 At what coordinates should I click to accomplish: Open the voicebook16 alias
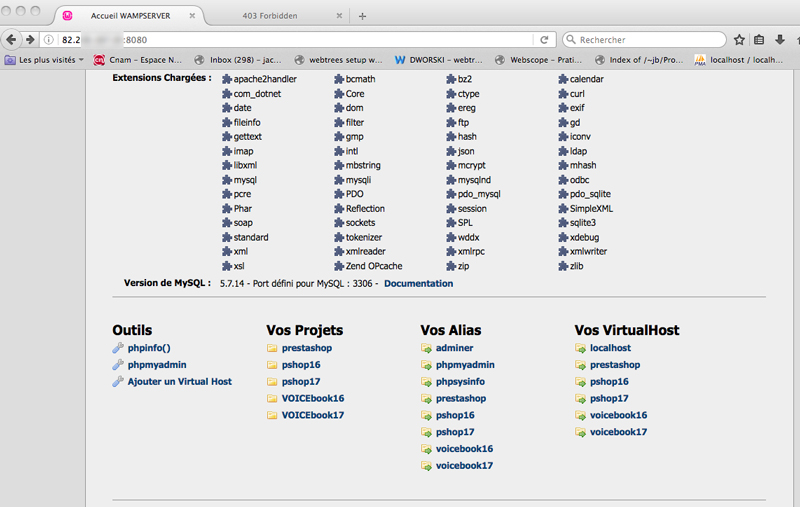(x=464, y=449)
